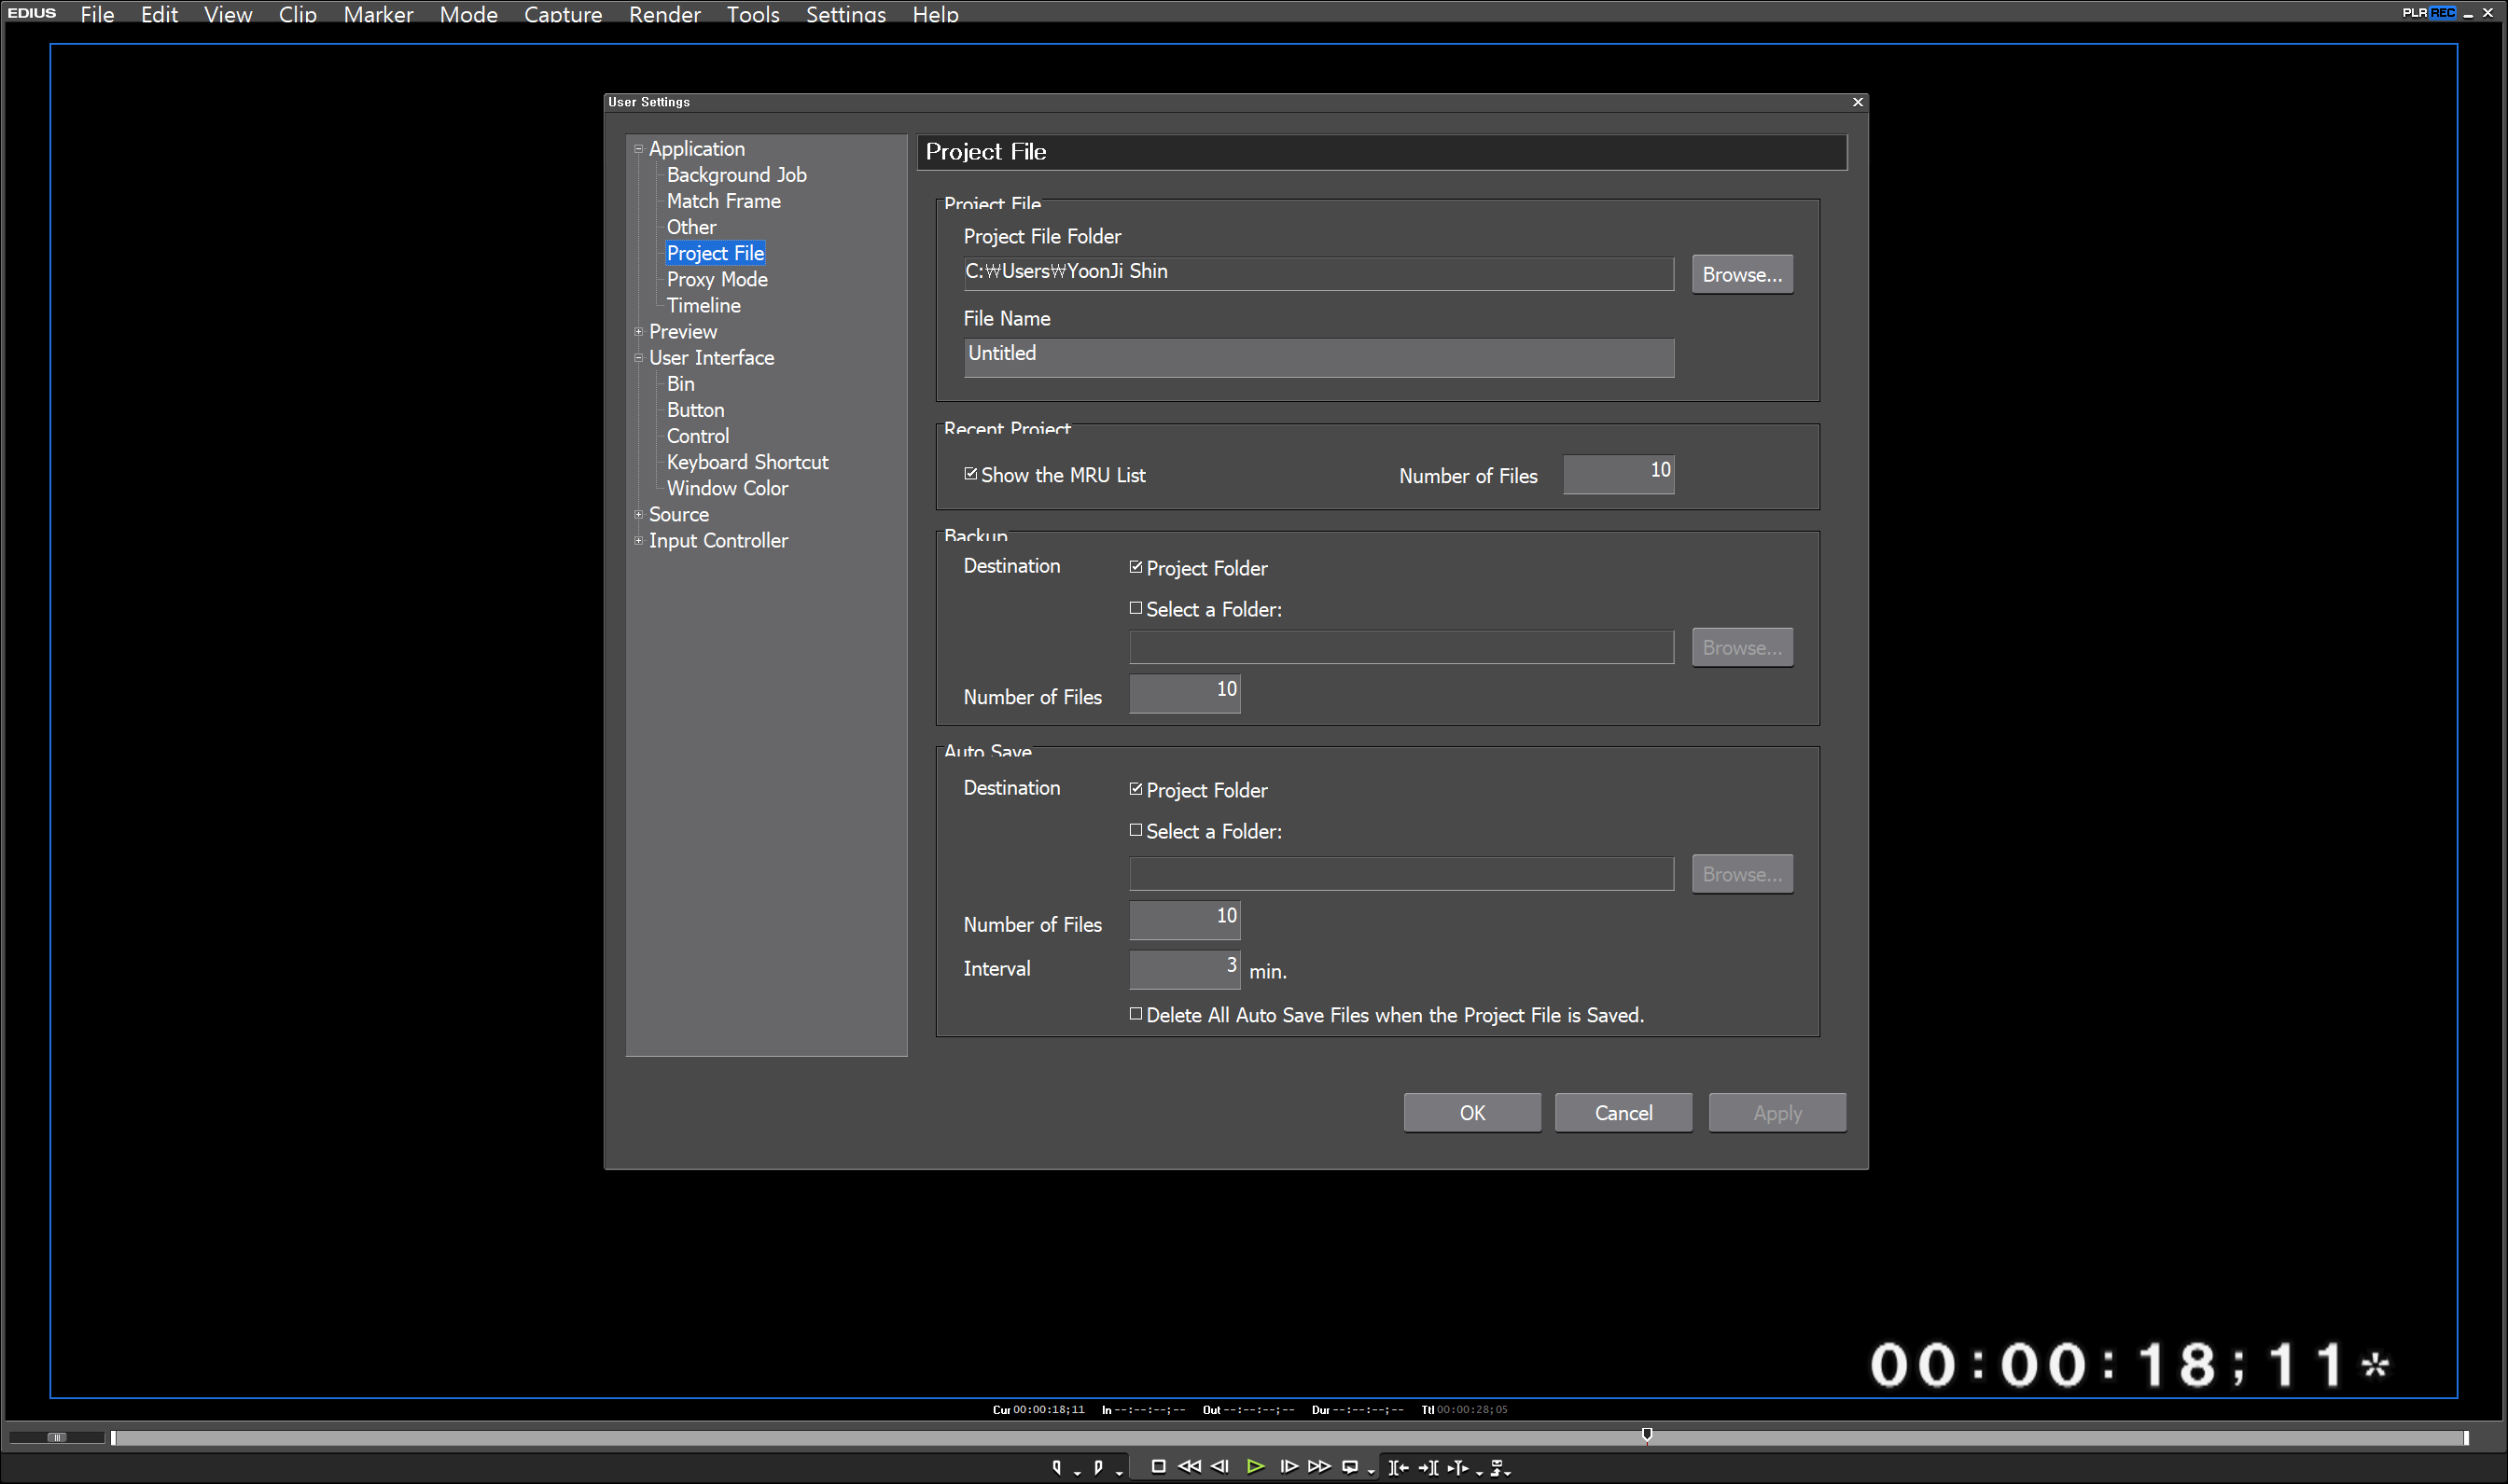The image size is (2508, 1484).
Task: Expand the Preview tree node
Action: tap(639, 332)
